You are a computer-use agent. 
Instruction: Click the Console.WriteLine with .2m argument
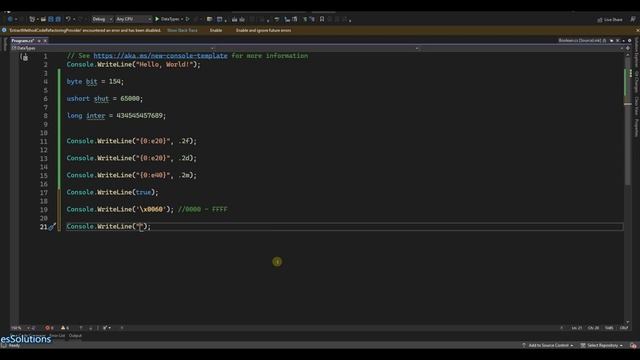[x=131, y=175]
